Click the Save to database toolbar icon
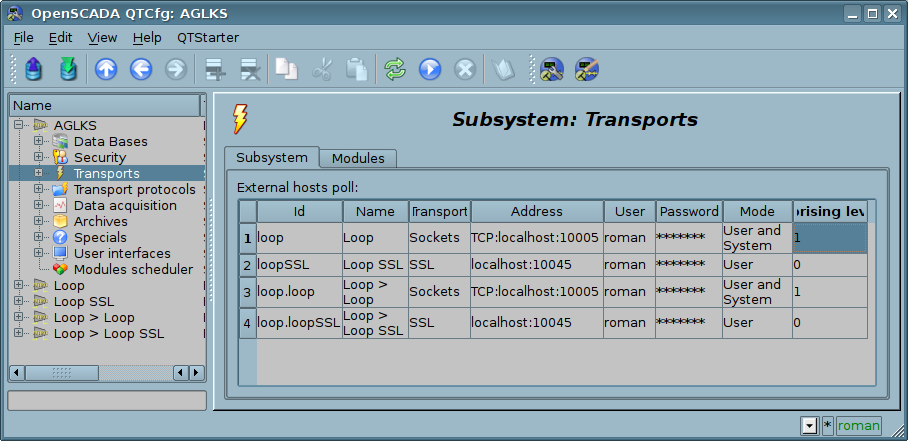Screen dimensions: 908x441 [68, 69]
